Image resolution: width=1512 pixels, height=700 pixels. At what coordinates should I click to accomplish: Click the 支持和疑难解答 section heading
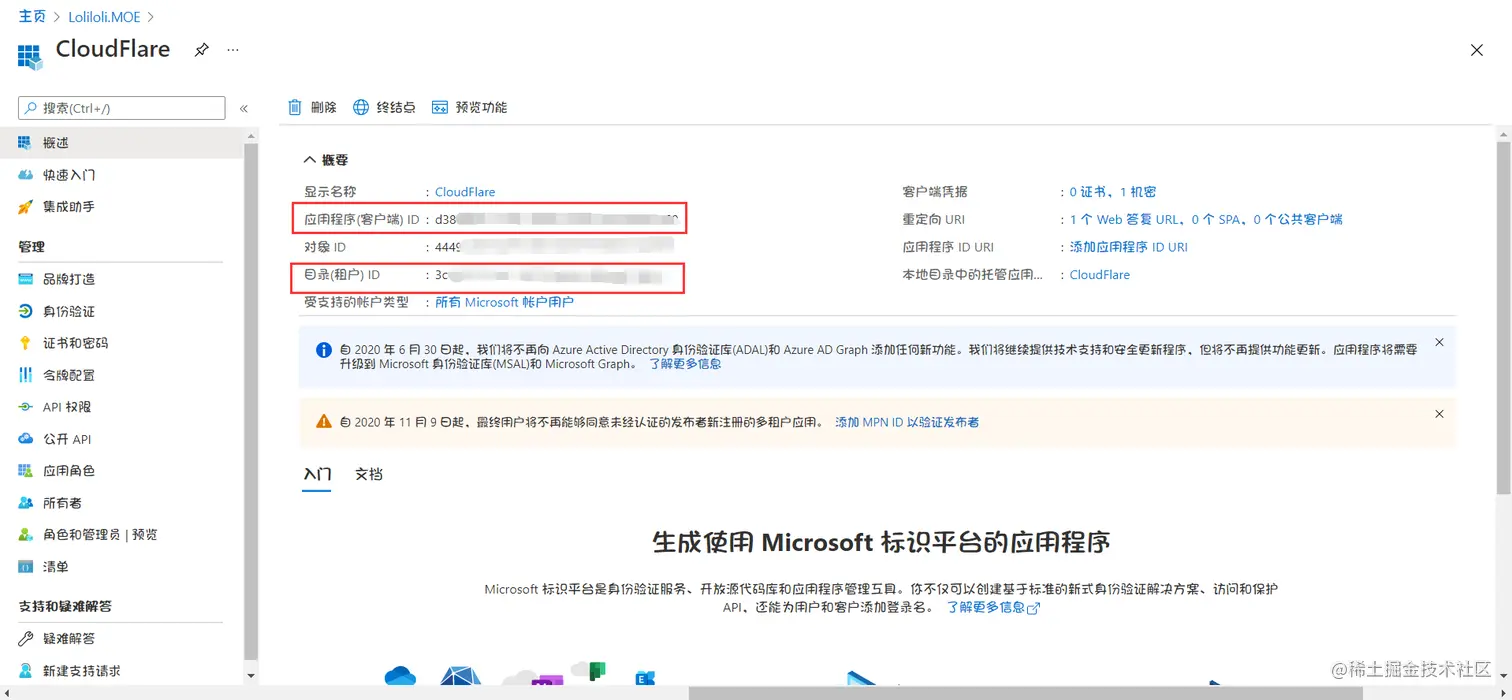pos(65,607)
